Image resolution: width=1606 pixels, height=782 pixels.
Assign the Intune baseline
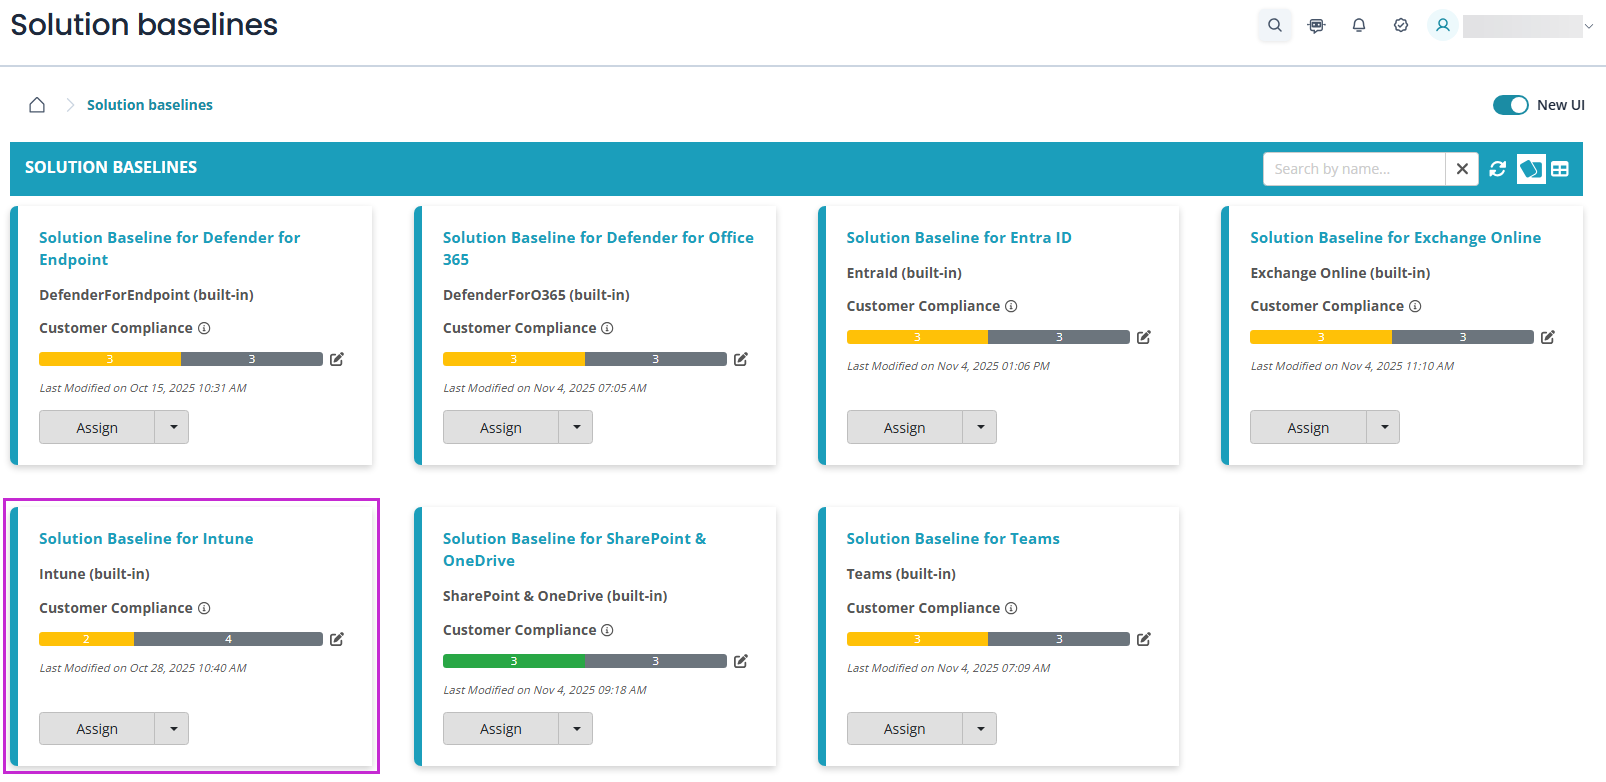(97, 728)
